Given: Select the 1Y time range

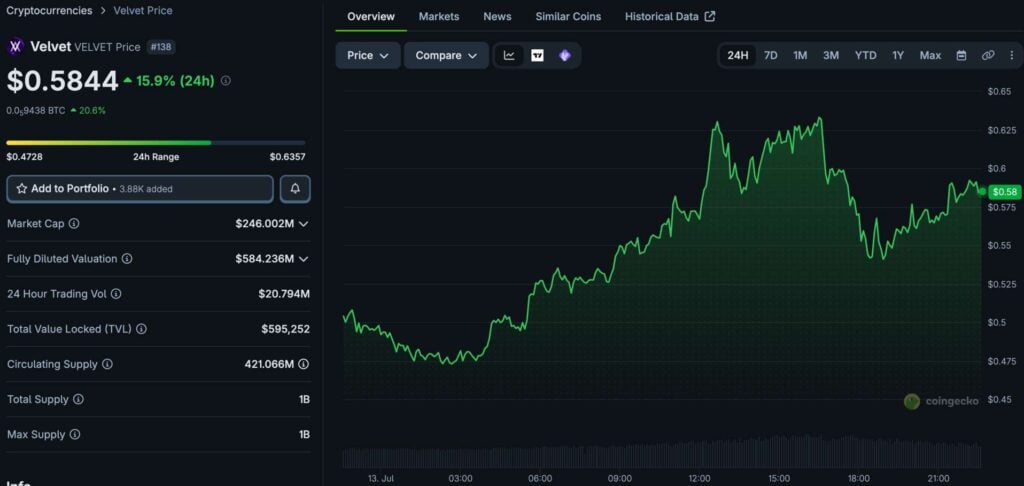Looking at the screenshot, I should tap(898, 56).
